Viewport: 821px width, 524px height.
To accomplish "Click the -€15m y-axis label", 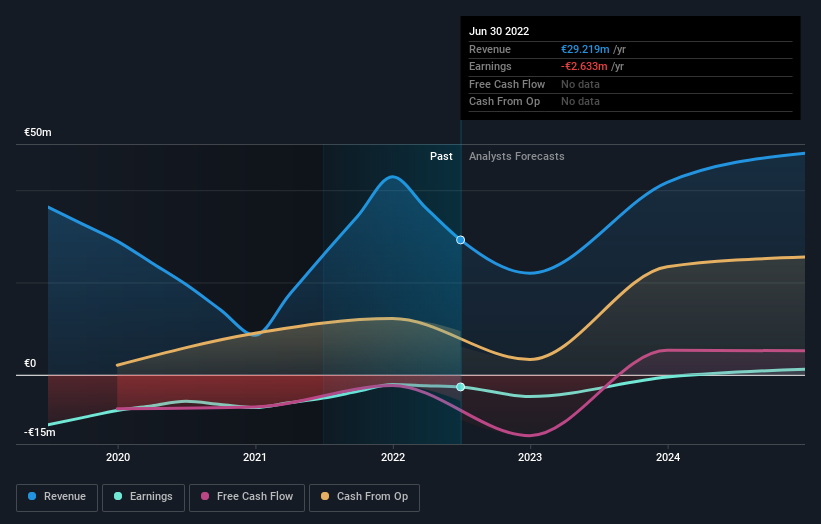I will click(x=39, y=432).
